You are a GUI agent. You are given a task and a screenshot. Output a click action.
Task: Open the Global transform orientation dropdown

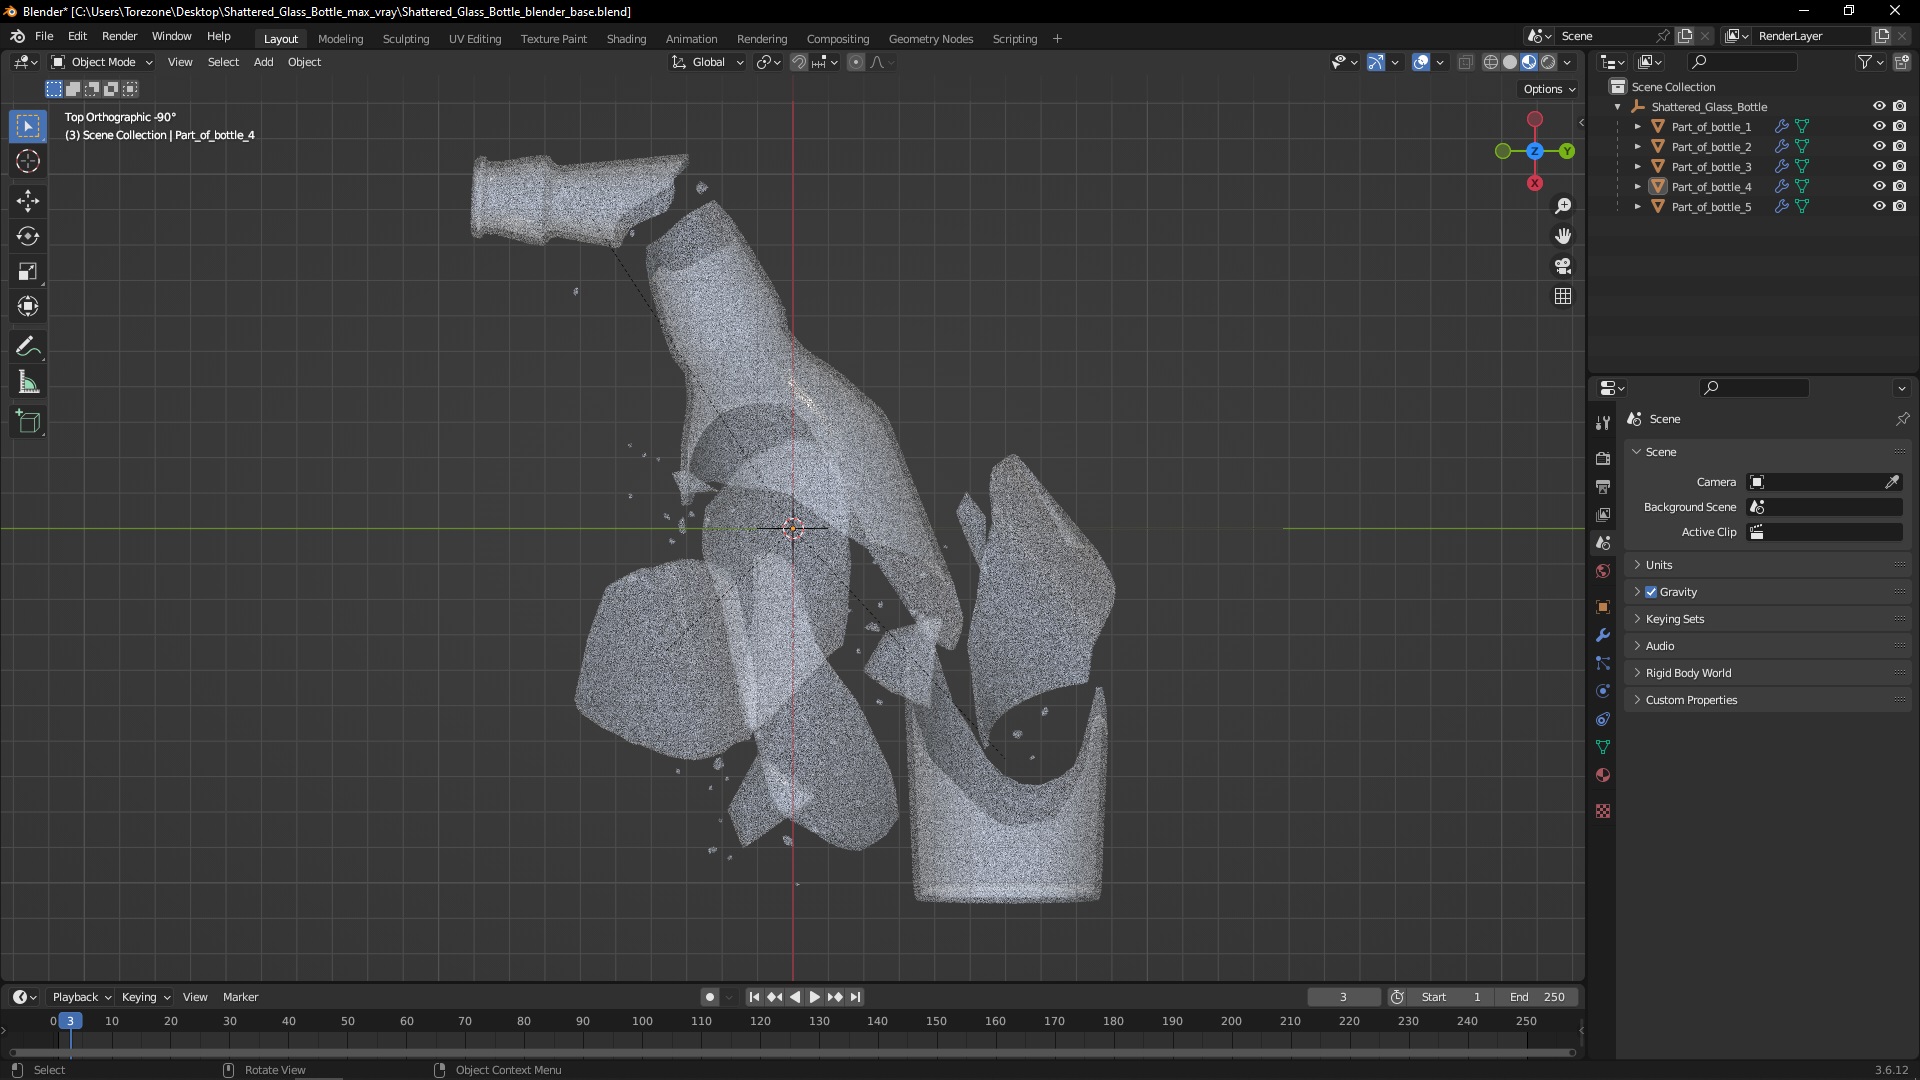(708, 62)
